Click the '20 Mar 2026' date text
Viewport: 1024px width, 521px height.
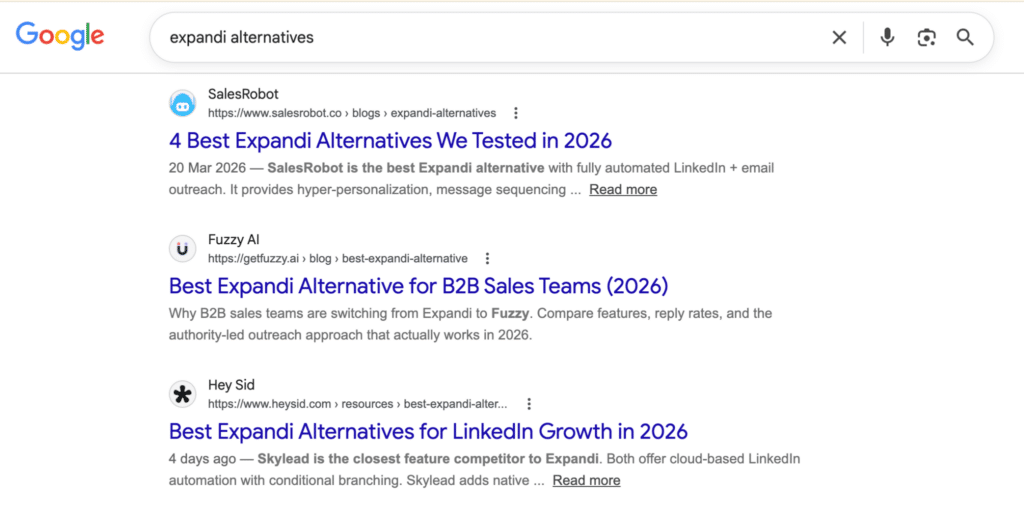(207, 168)
